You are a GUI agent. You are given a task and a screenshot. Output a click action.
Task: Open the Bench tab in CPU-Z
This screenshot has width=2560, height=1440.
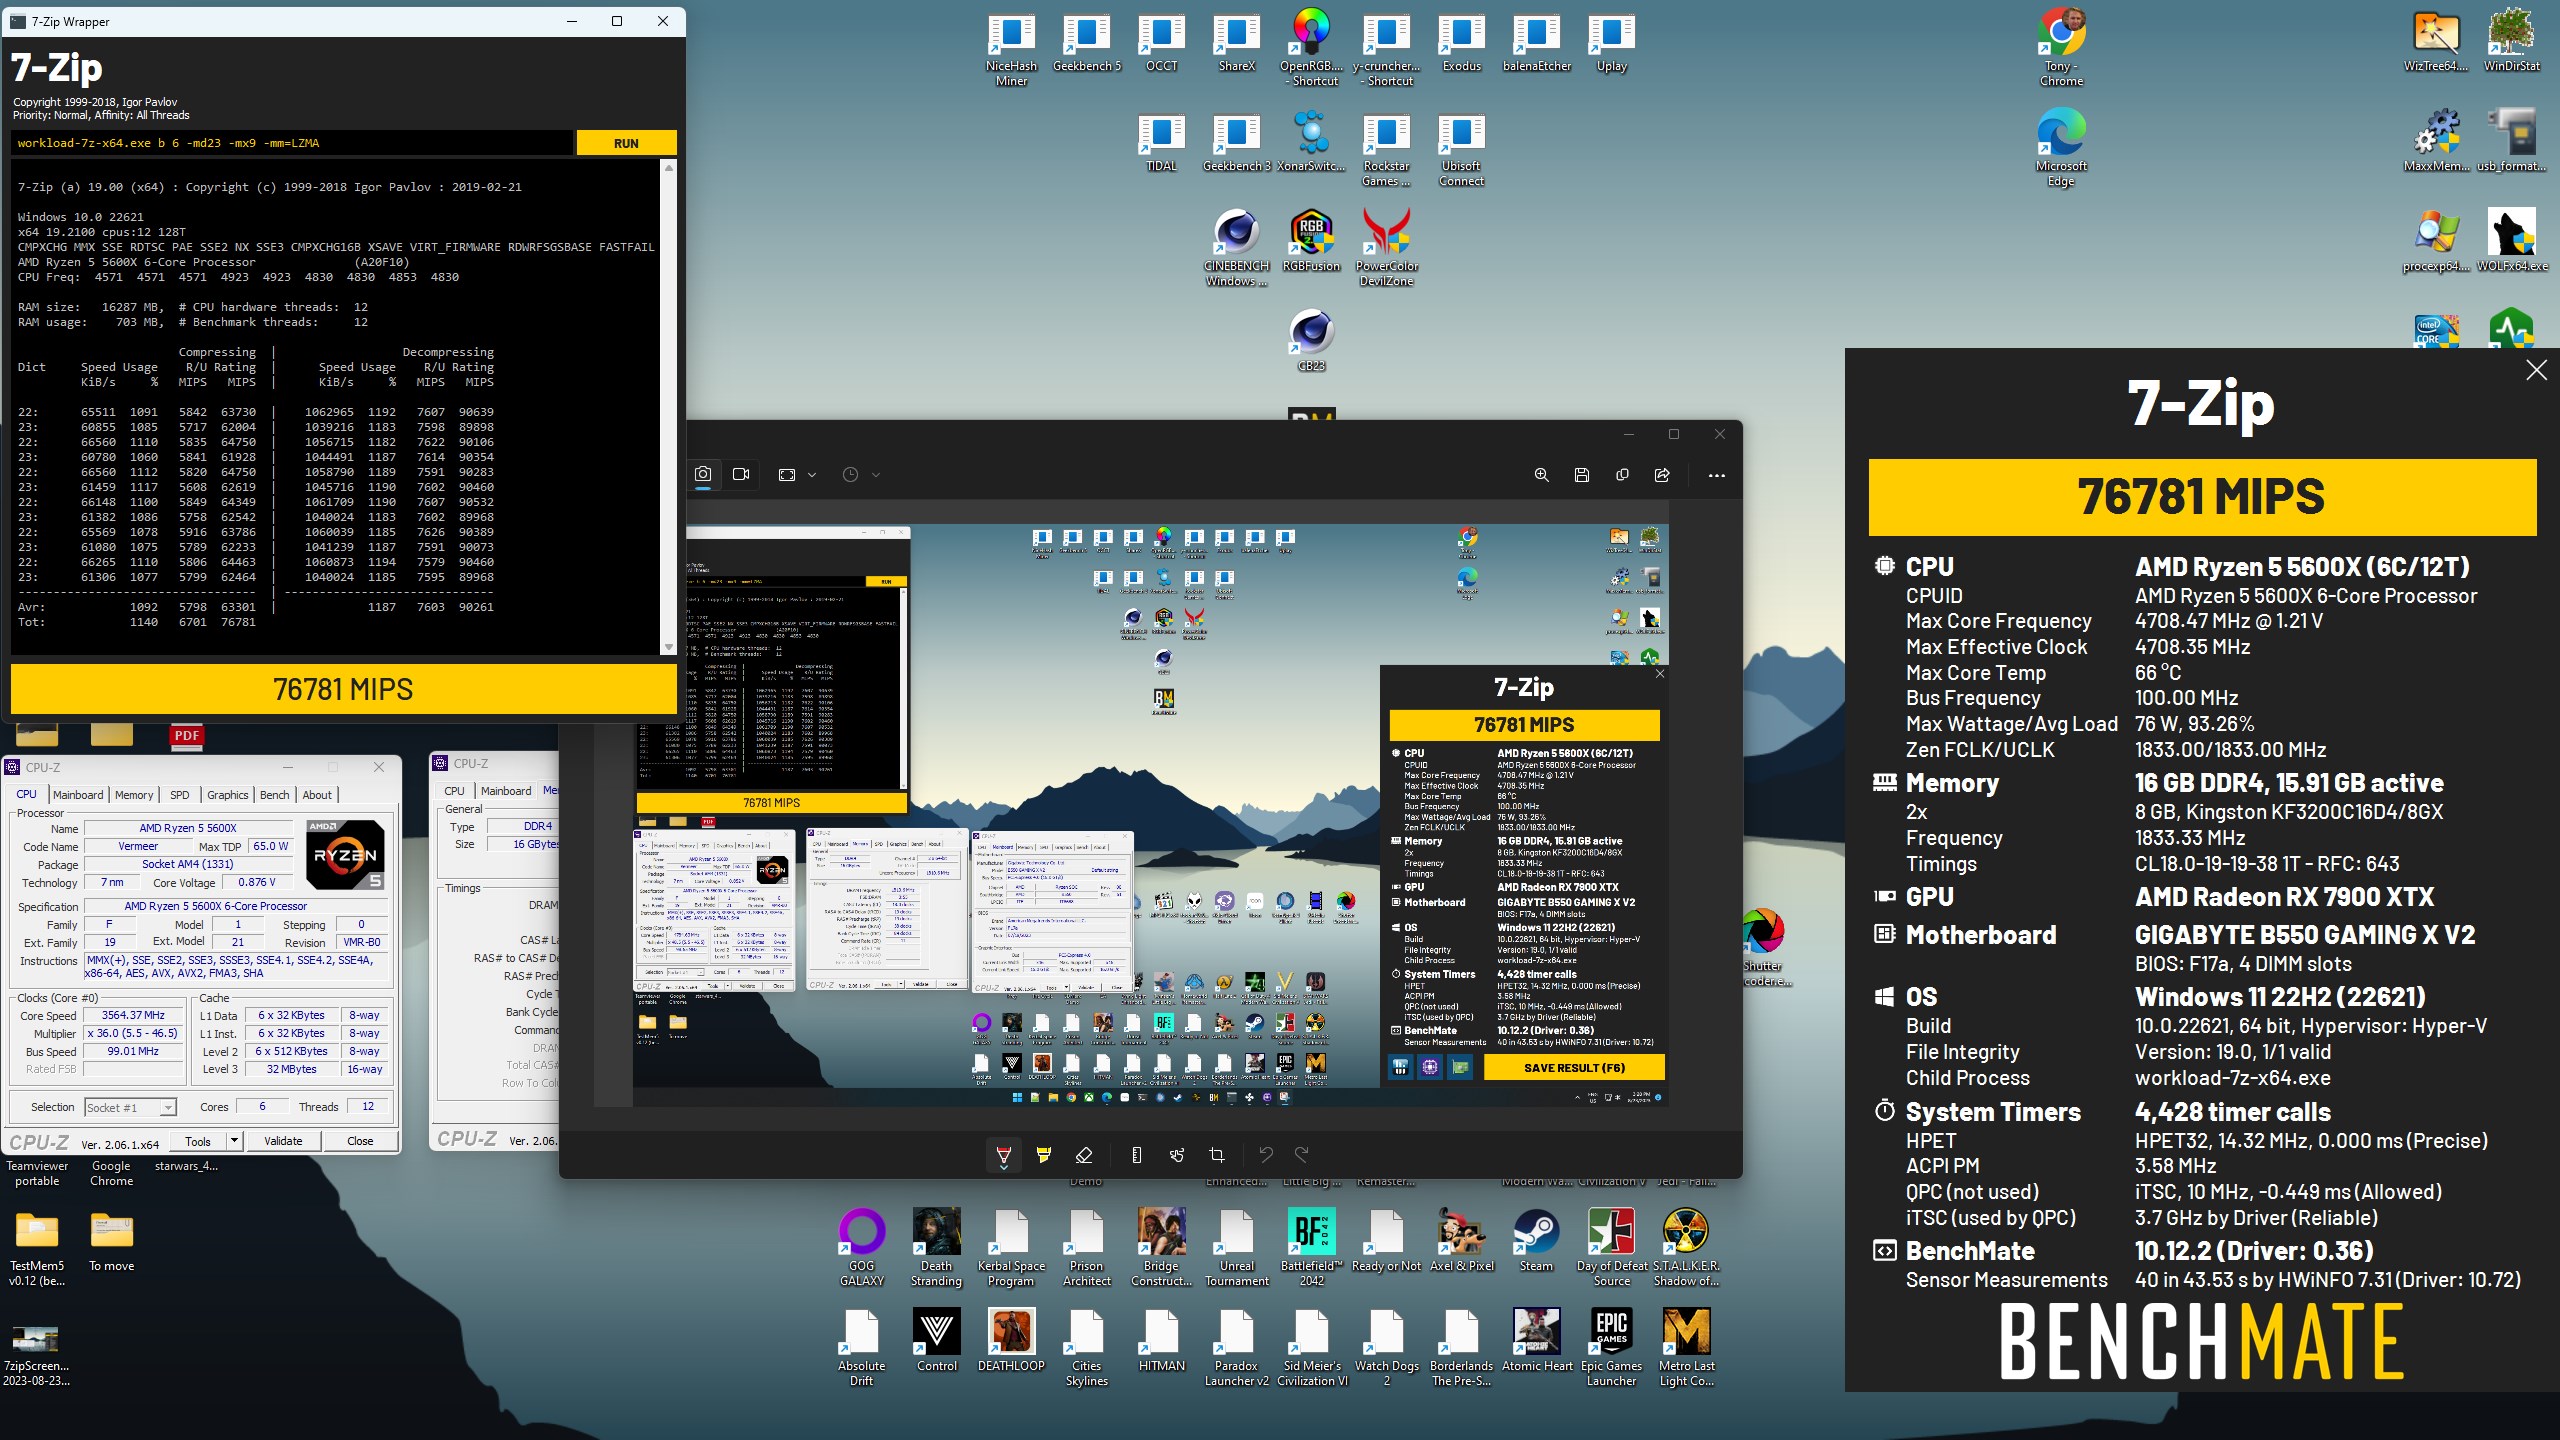(275, 795)
